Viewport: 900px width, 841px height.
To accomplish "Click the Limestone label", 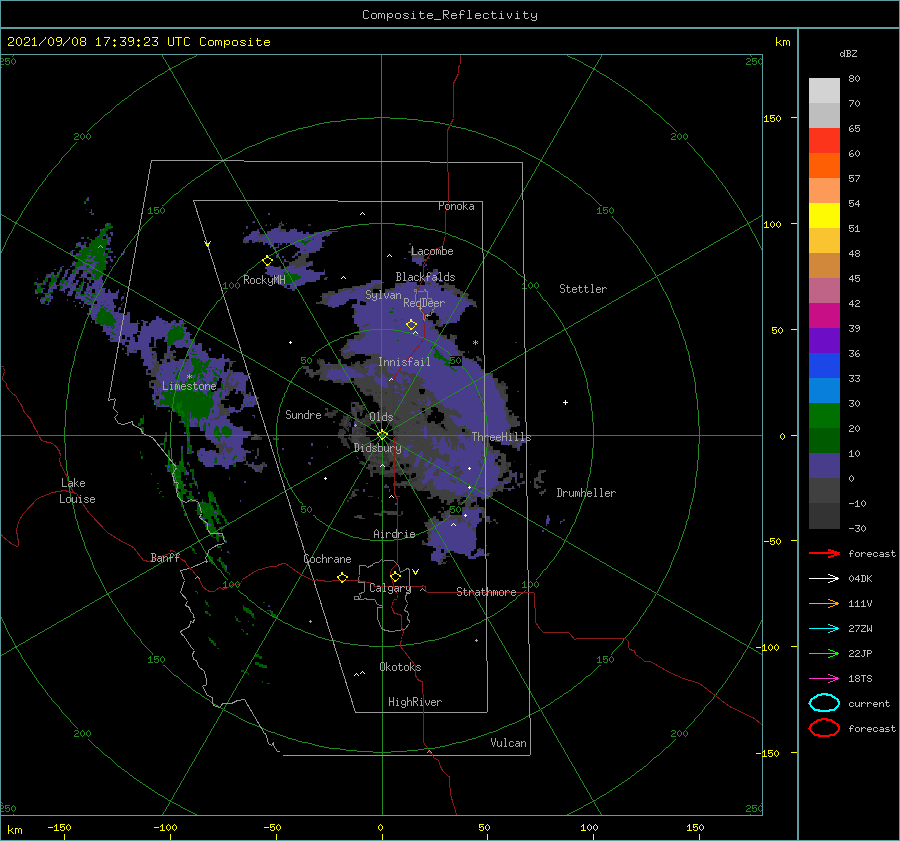I will tap(189, 386).
